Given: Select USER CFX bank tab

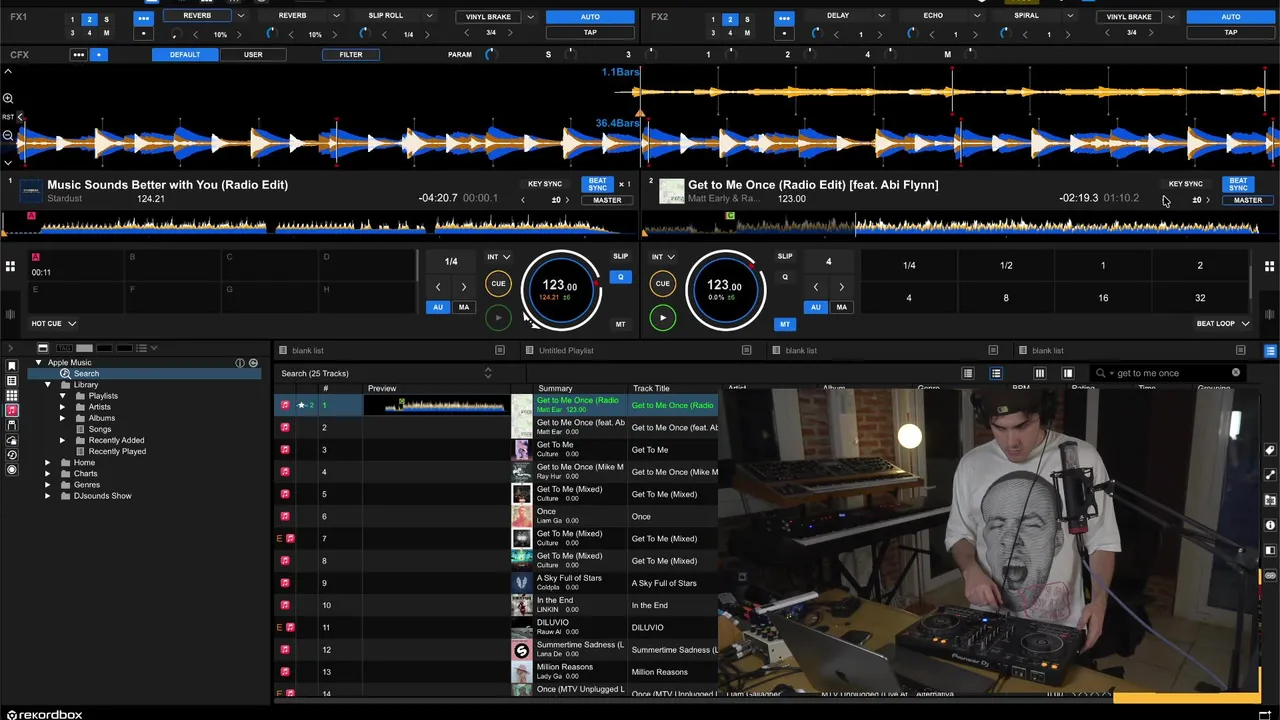Looking at the screenshot, I should pos(253,54).
